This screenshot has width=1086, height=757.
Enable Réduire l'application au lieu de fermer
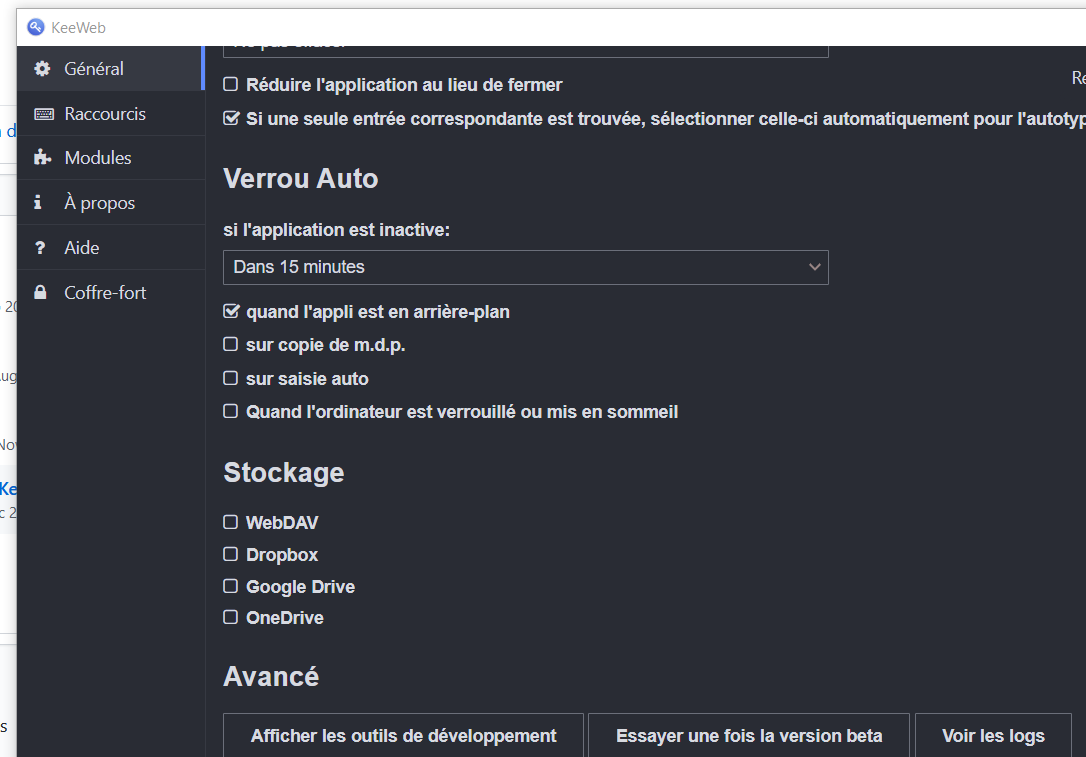pyautogui.click(x=230, y=85)
